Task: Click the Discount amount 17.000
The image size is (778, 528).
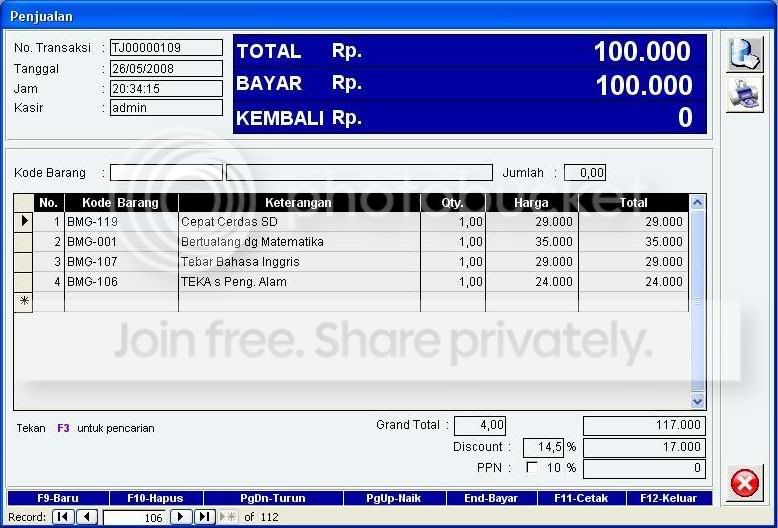Action: pyautogui.click(x=644, y=448)
